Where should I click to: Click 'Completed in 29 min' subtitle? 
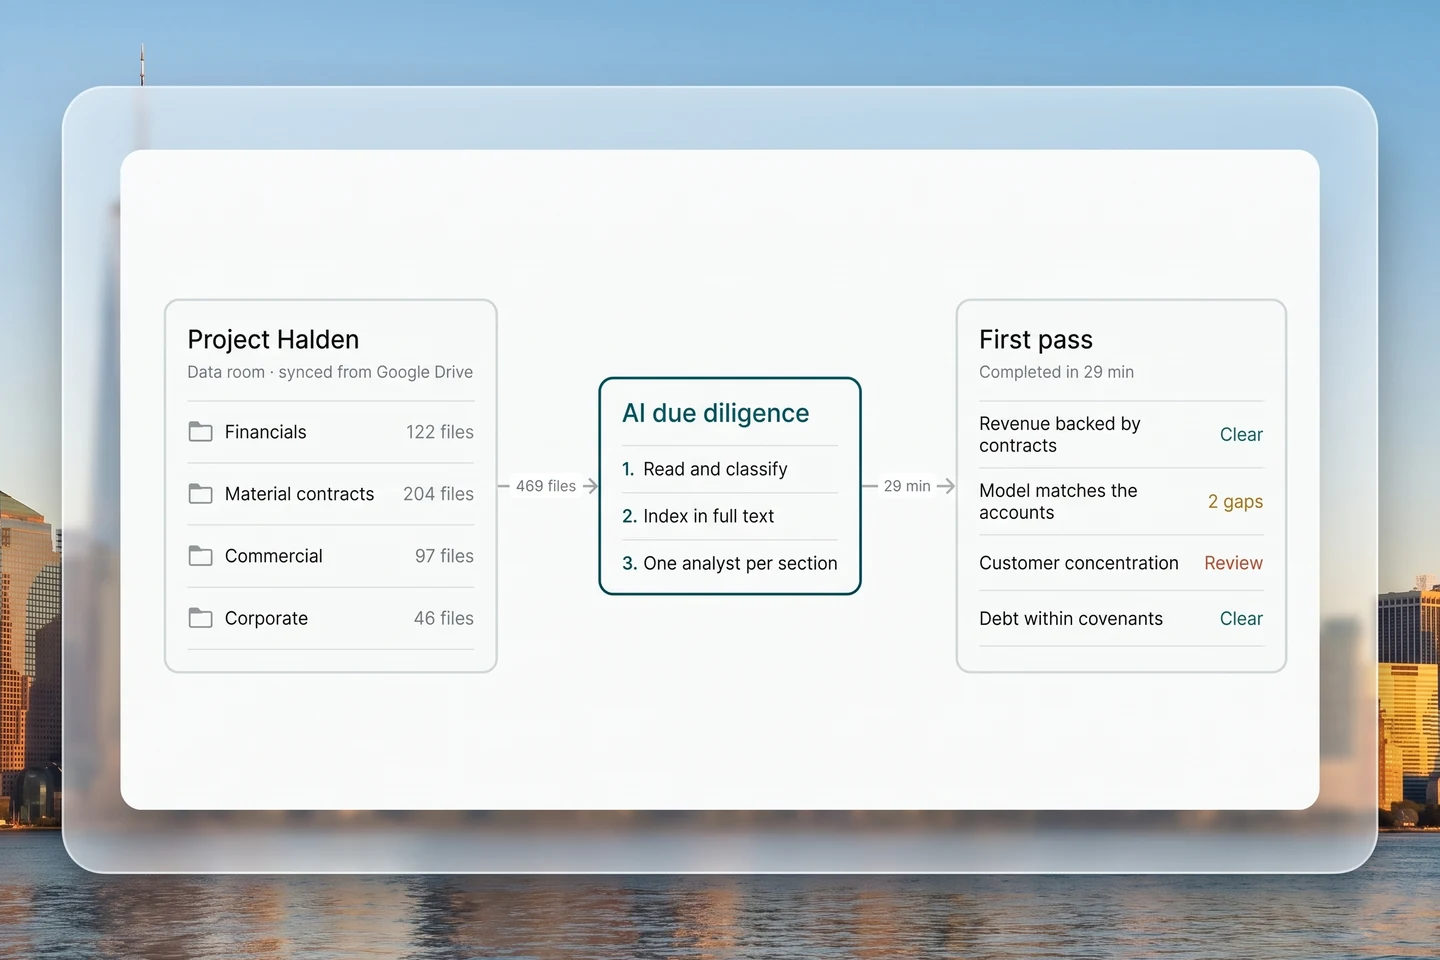(x=1056, y=372)
